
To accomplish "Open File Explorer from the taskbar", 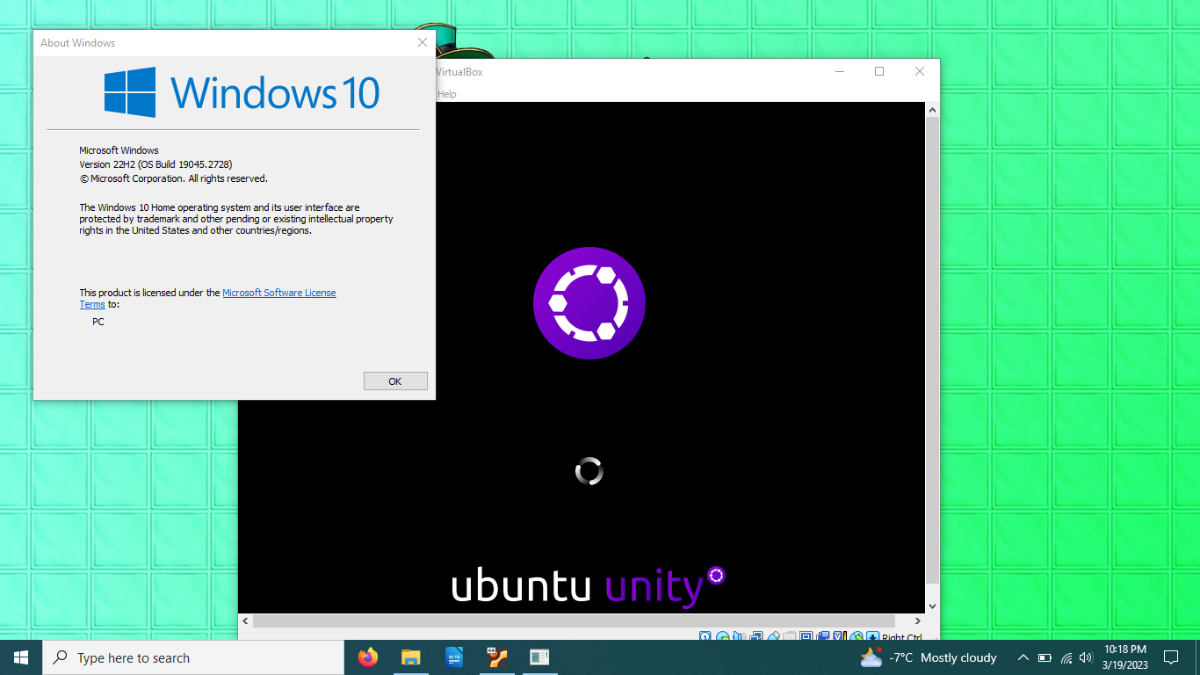I will point(411,657).
